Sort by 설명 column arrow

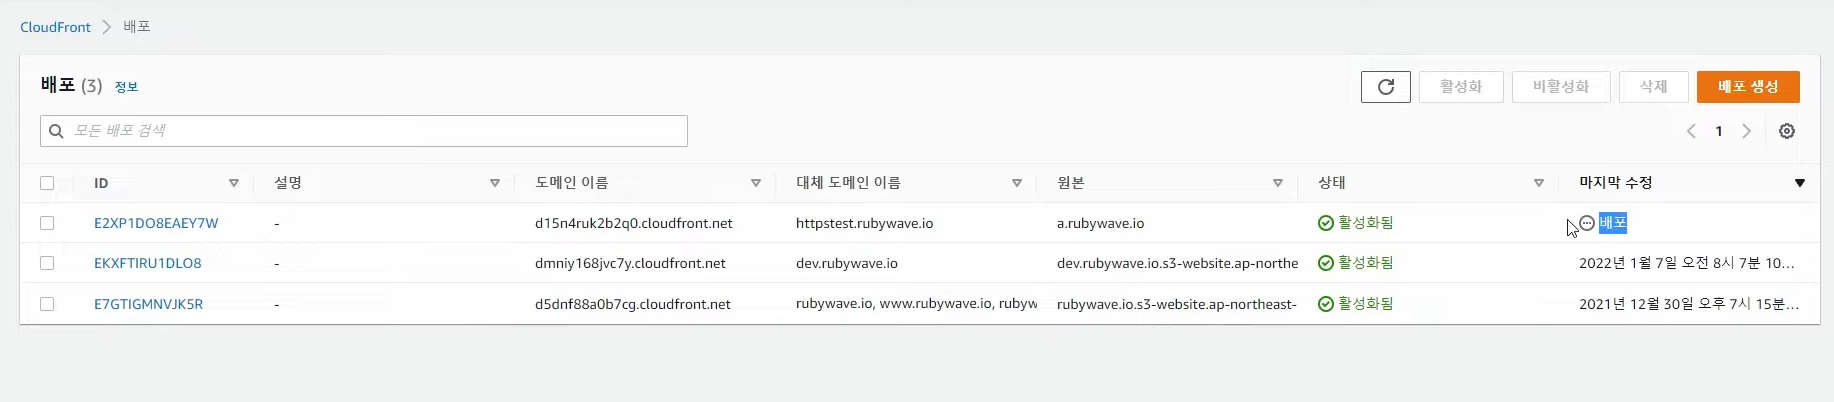point(495,183)
